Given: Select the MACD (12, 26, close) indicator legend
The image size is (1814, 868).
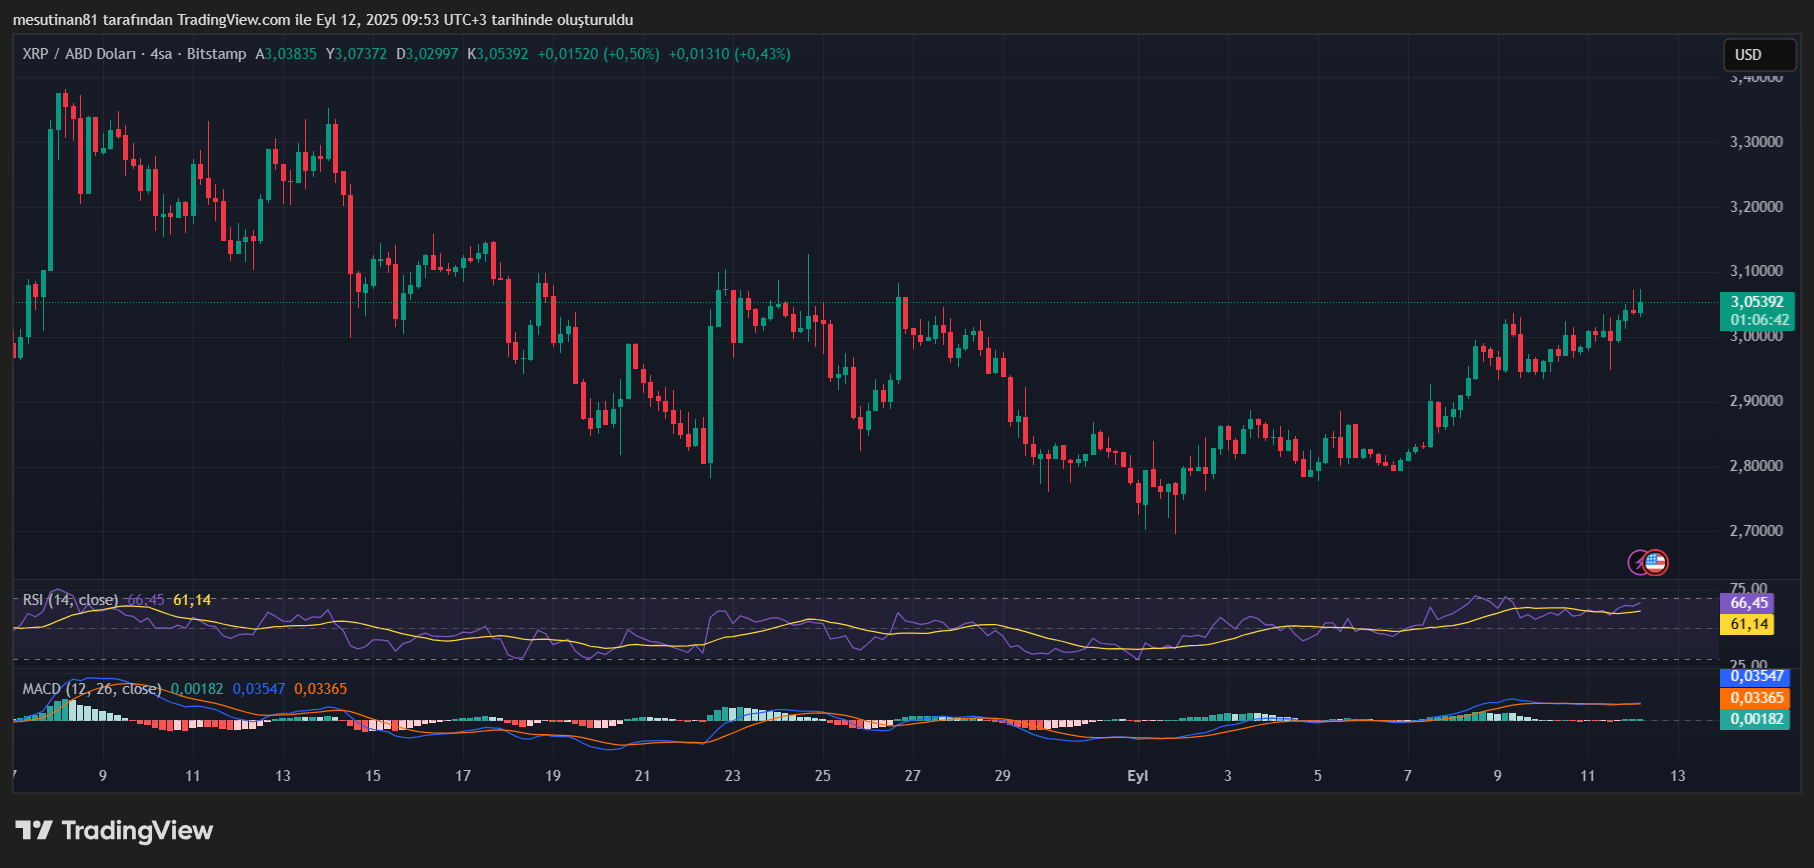Looking at the screenshot, I should coord(92,689).
